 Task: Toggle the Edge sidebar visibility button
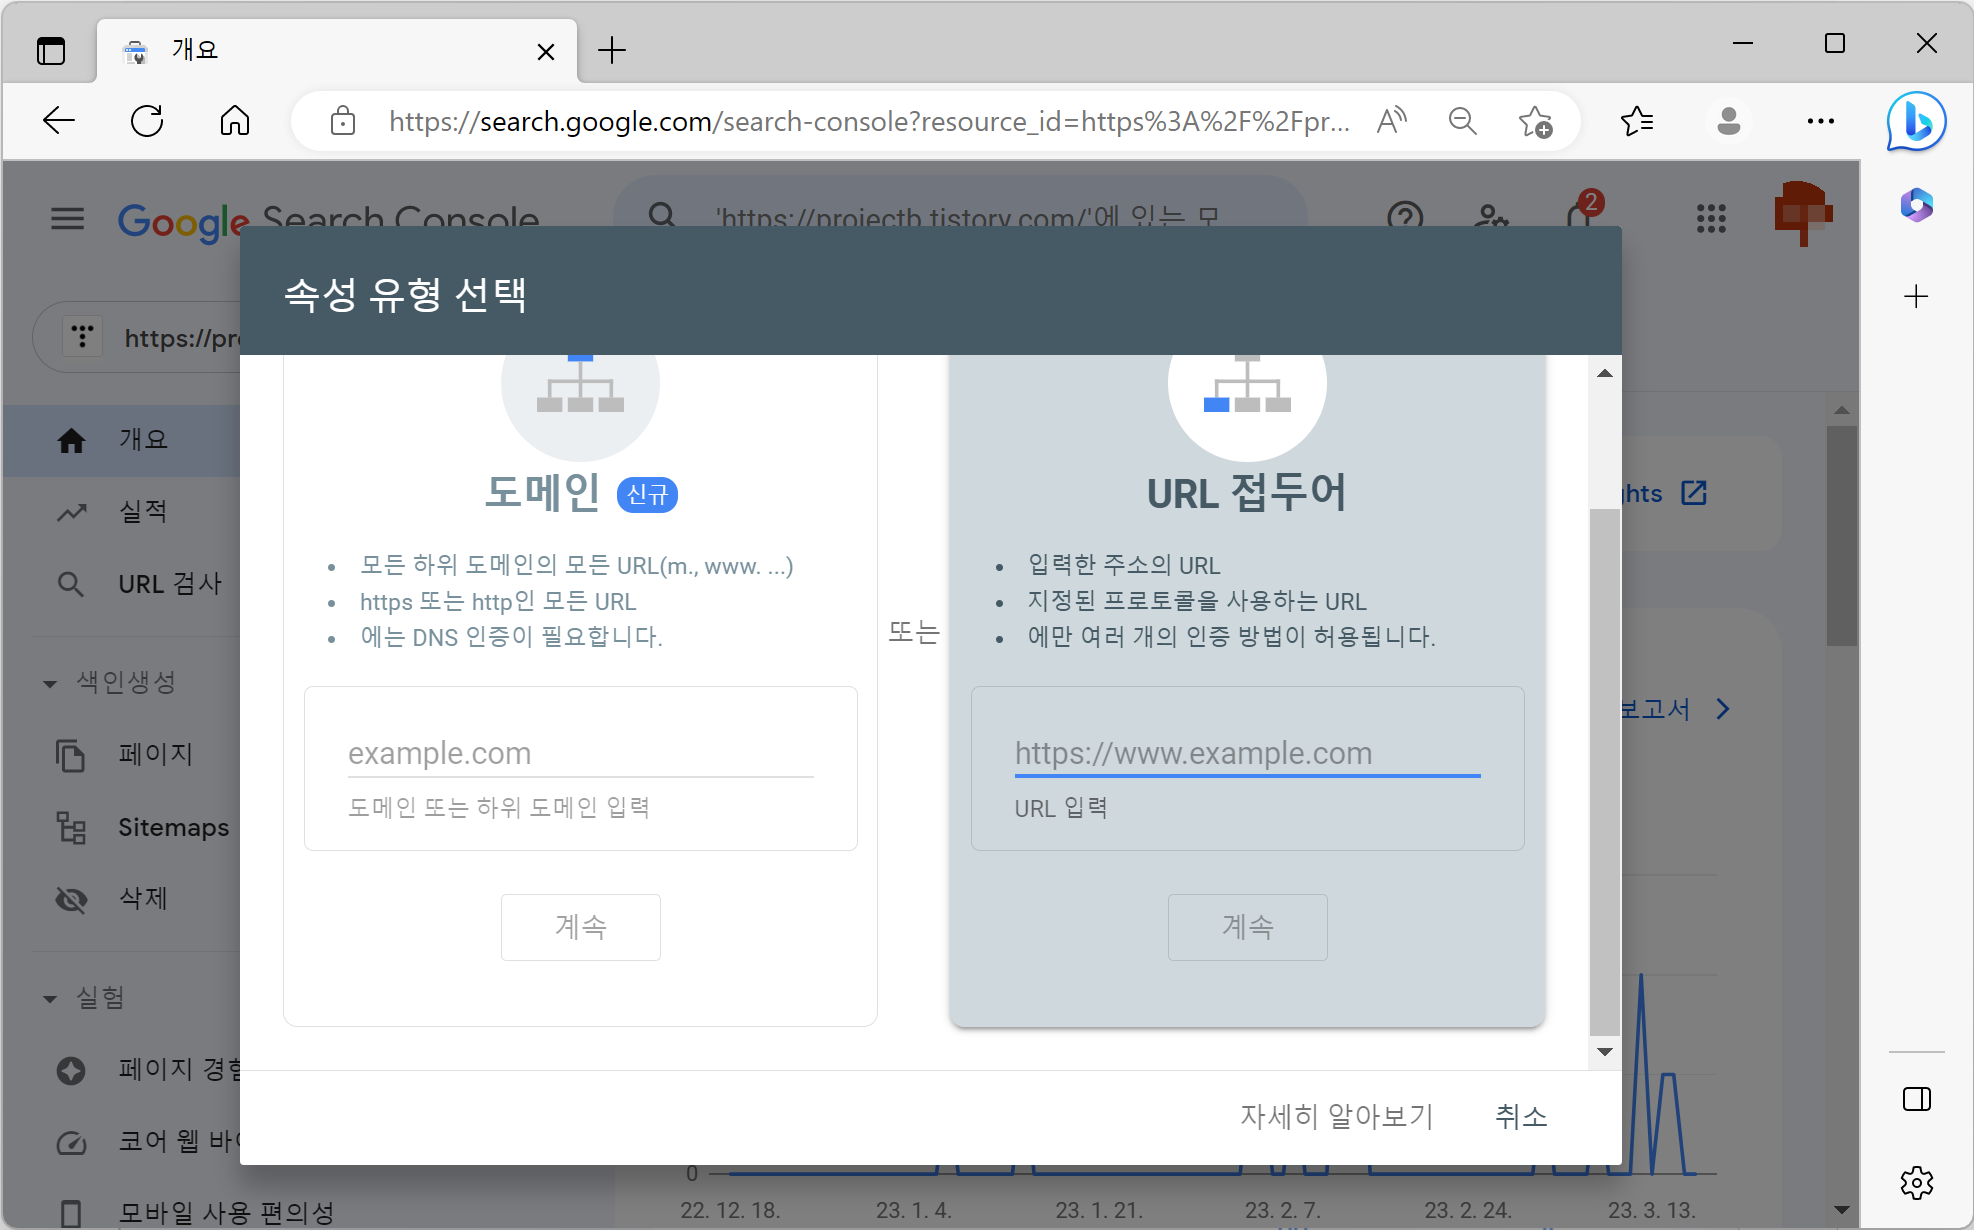pos(1916,1099)
